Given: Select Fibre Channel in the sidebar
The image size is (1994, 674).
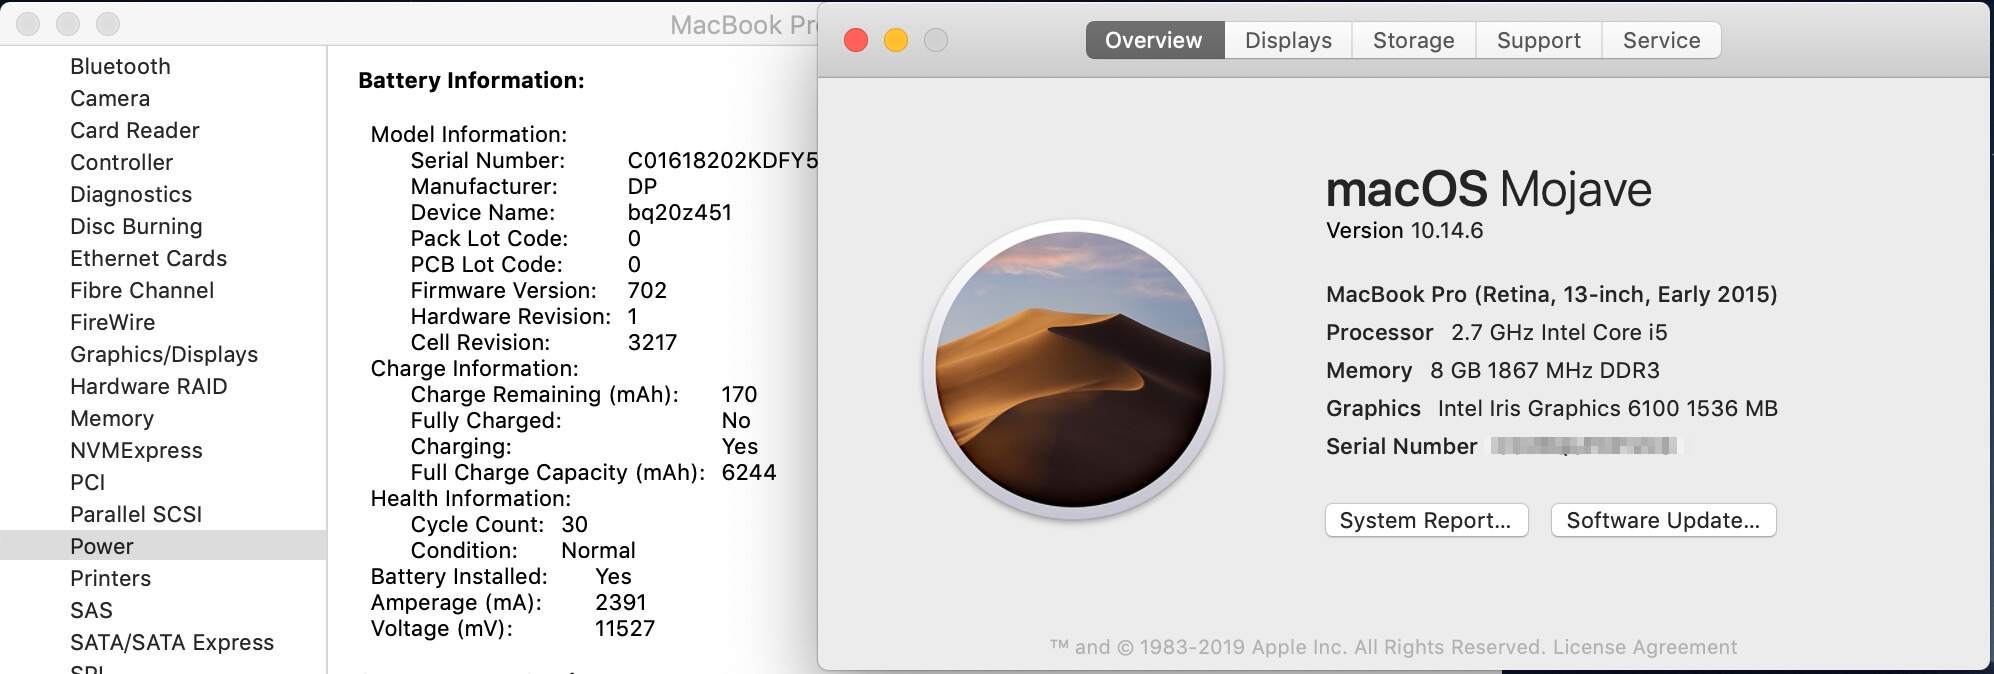Looking at the screenshot, I should tap(142, 290).
